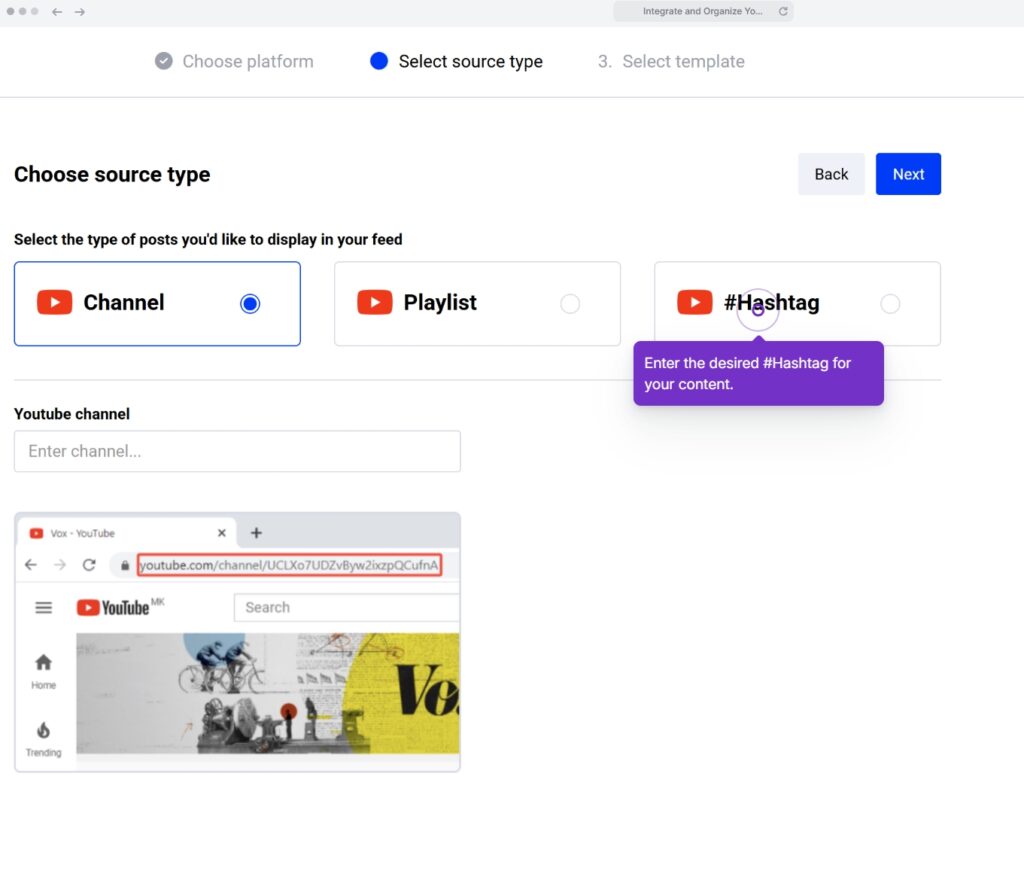
Task: Click the browser forward arrow
Action: click(x=80, y=12)
